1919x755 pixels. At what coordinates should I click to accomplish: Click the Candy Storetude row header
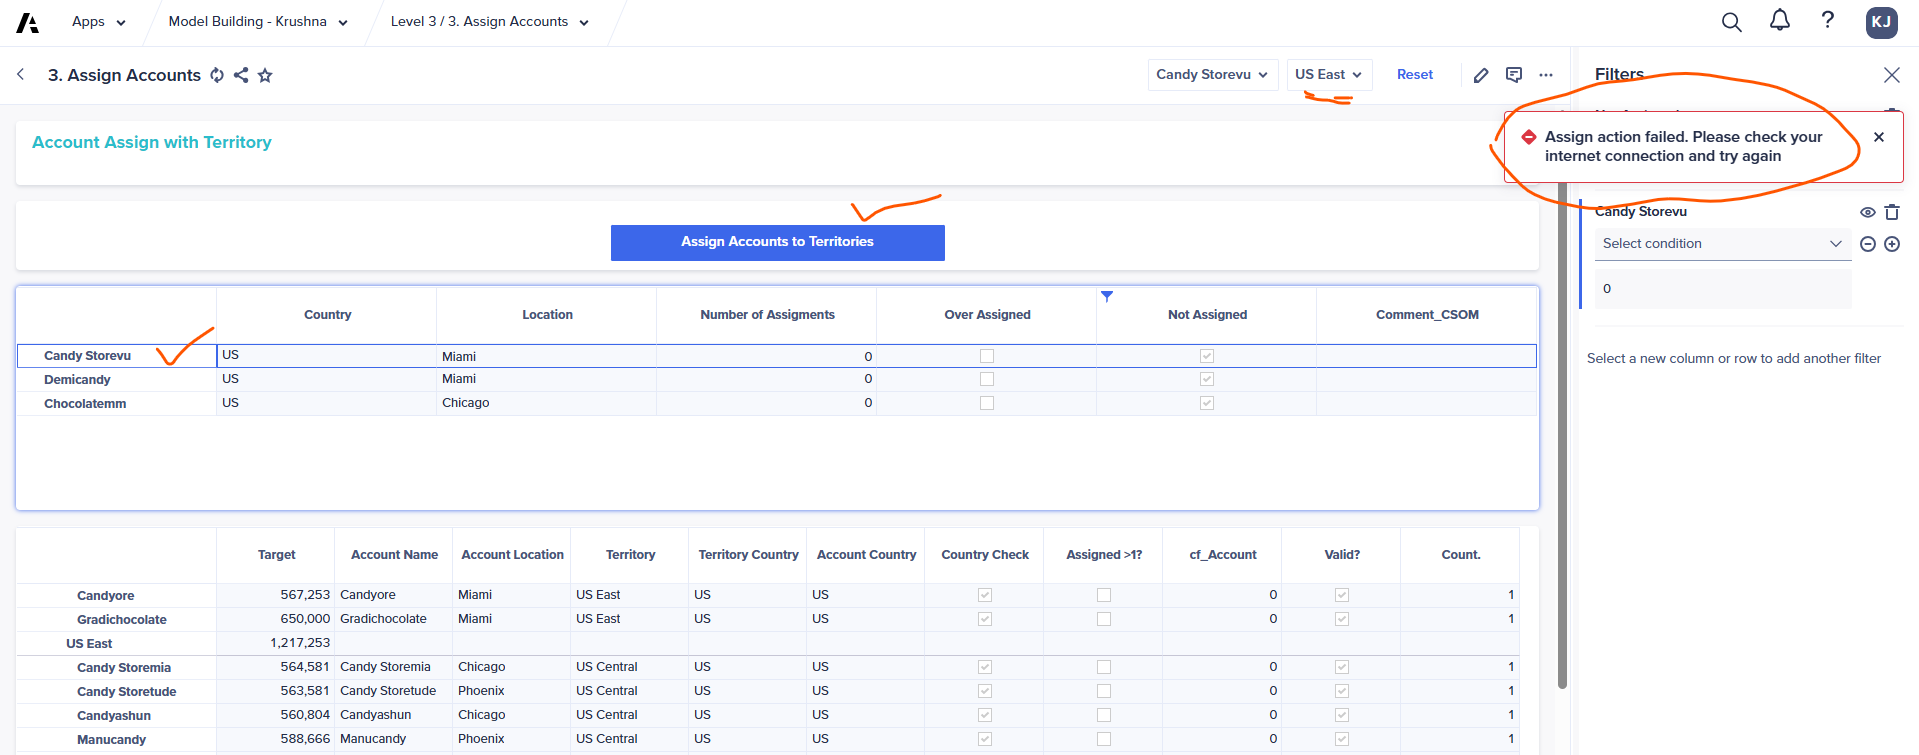click(117, 692)
